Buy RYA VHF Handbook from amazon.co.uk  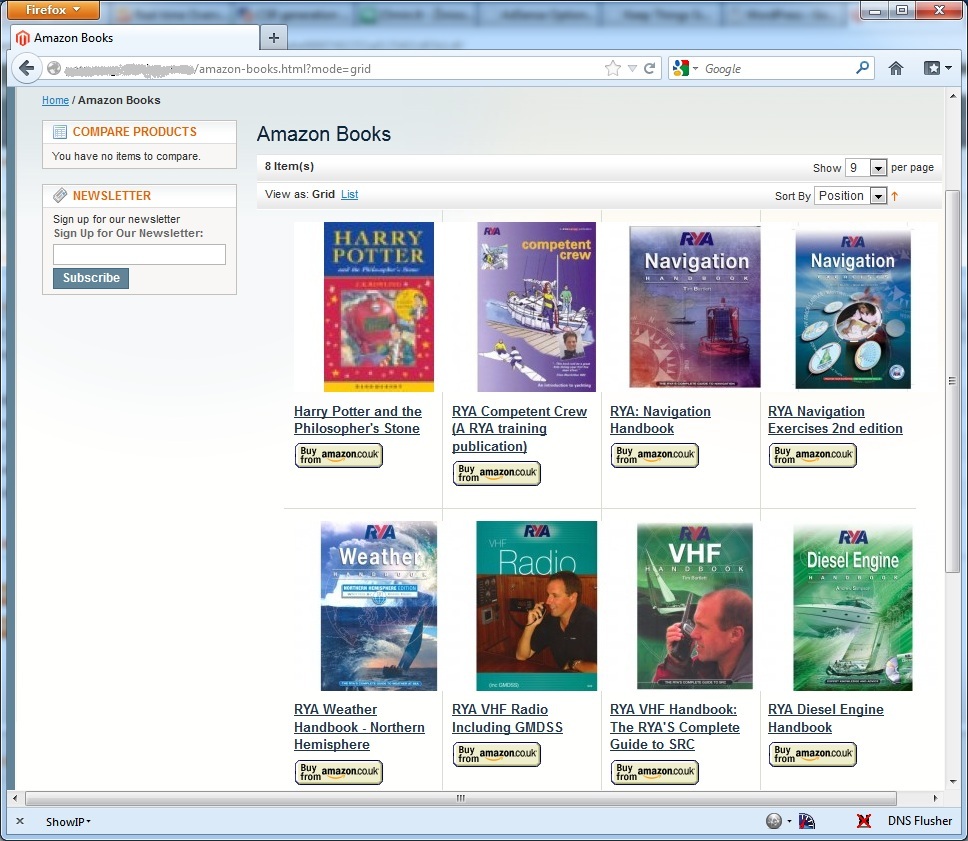[655, 772]
